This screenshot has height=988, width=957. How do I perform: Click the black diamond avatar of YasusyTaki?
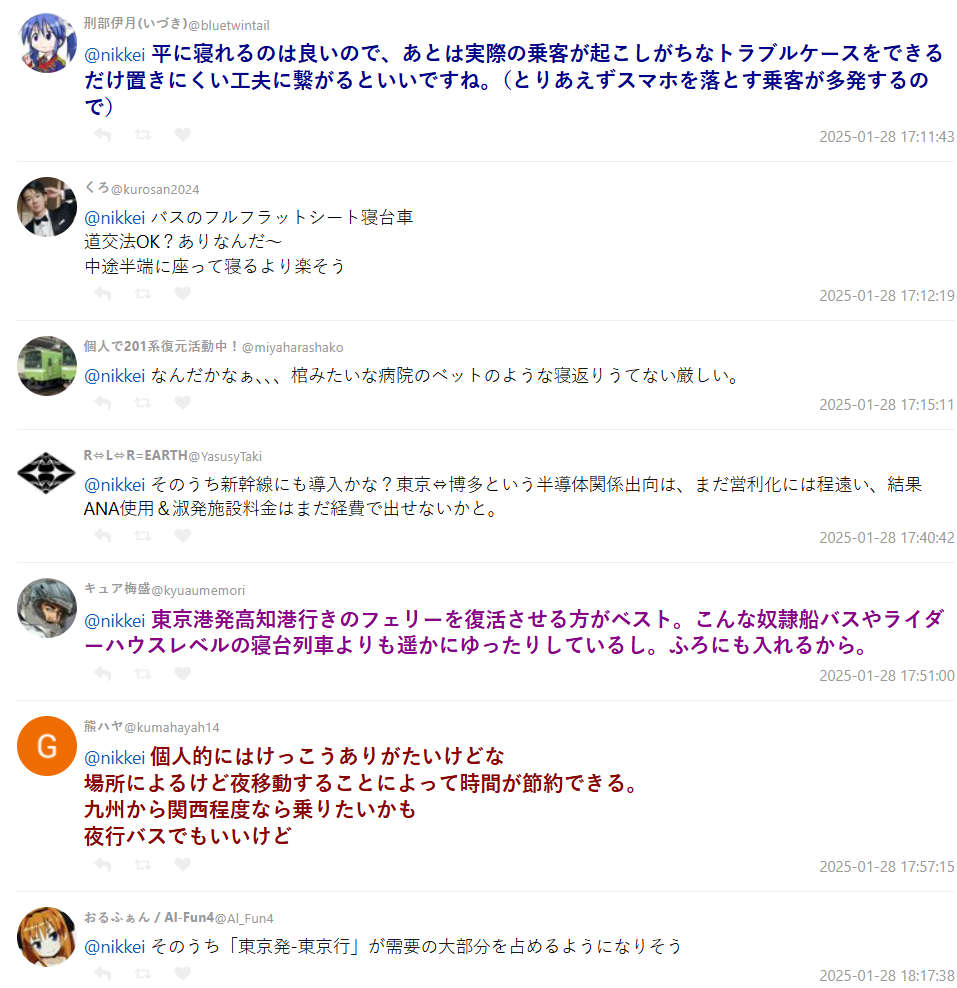(x=47, y=473)
